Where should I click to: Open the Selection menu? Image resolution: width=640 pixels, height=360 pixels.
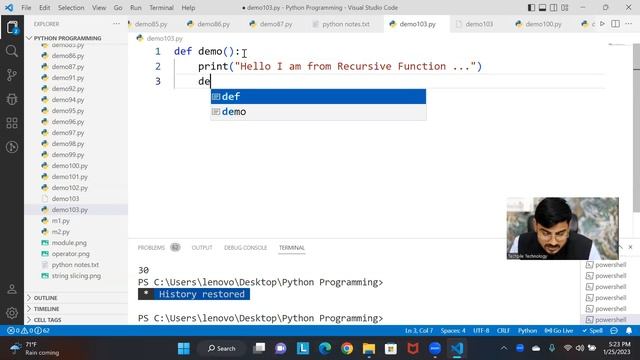click(71, 8)
